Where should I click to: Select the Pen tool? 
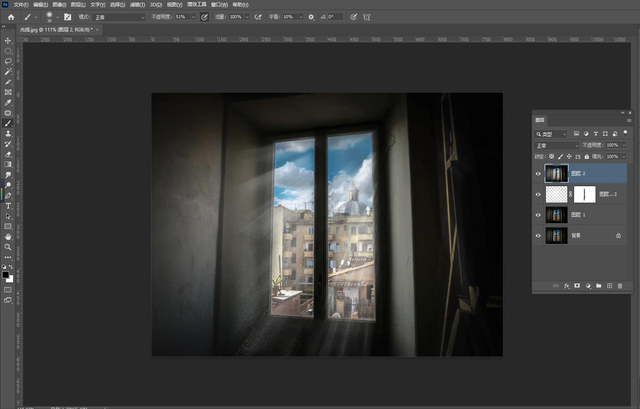pyautogui.click(x=8, y=196)
